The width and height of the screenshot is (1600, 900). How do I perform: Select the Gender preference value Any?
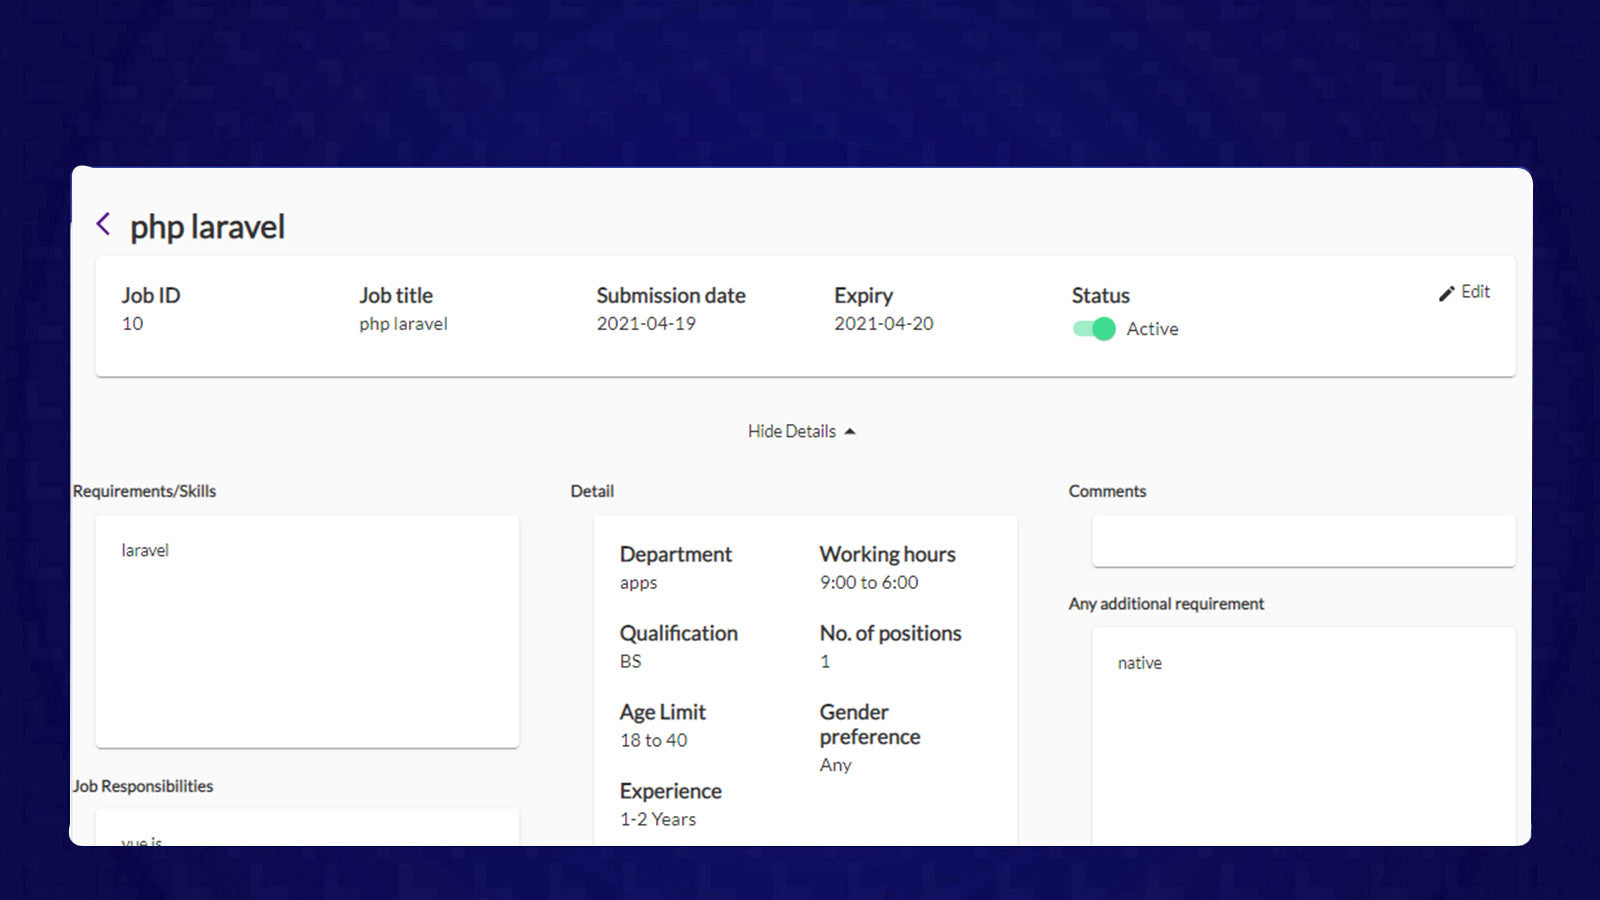coord(835,765)
